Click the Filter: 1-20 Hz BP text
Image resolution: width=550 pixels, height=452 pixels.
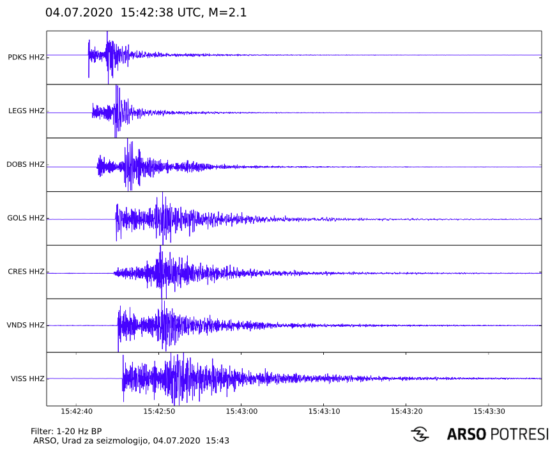pos(66,431)
